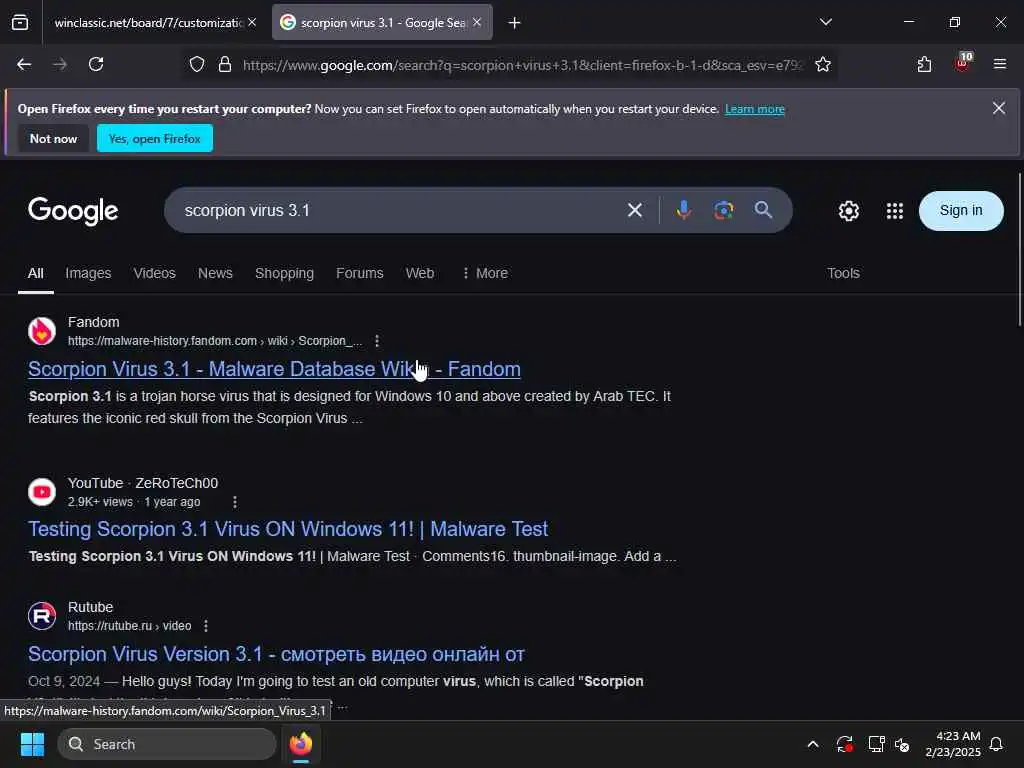Click Yes, open Firefox button

(155, 138)
